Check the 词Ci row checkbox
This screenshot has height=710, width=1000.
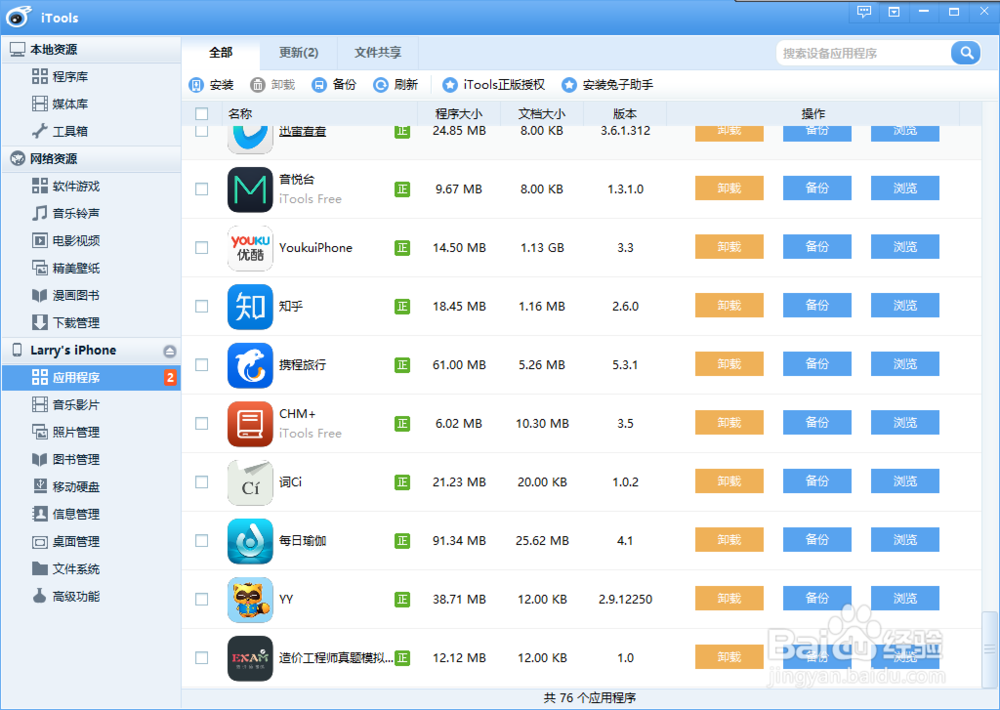click(202, 482)
